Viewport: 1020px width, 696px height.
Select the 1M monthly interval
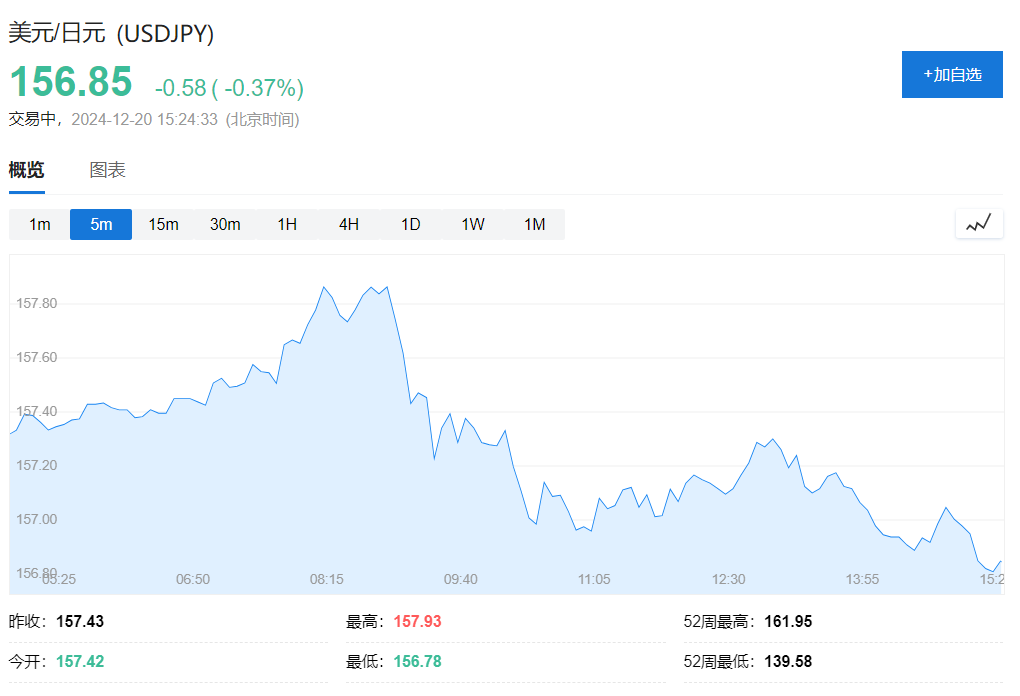coord(535,224)
